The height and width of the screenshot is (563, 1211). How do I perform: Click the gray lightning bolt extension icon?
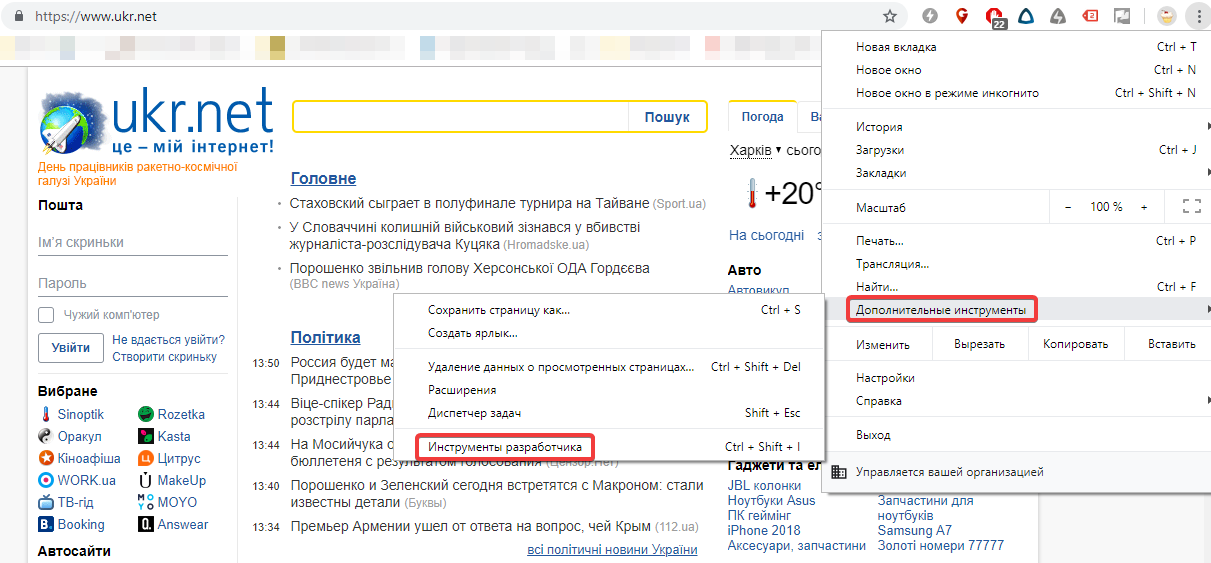pos(930,16)
